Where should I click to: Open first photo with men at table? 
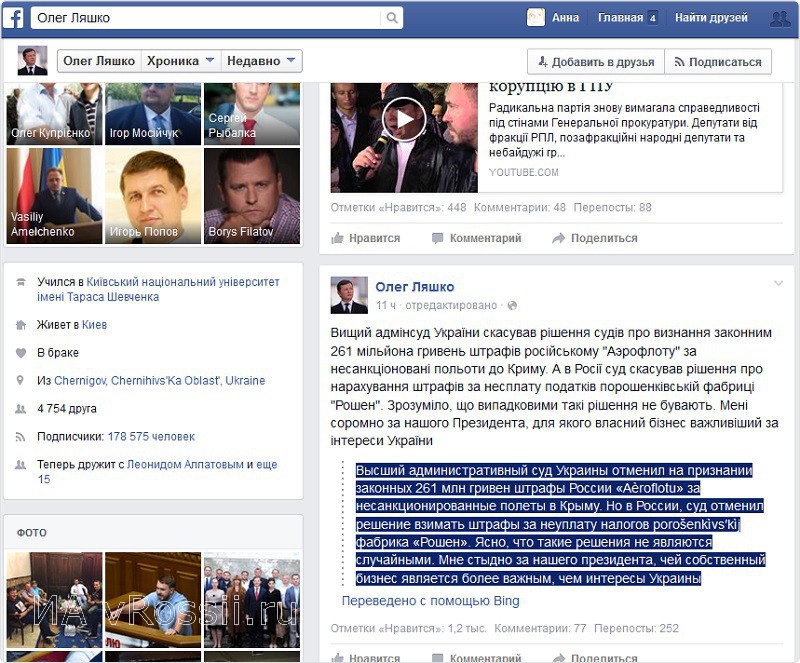click(x=54, y=600)
